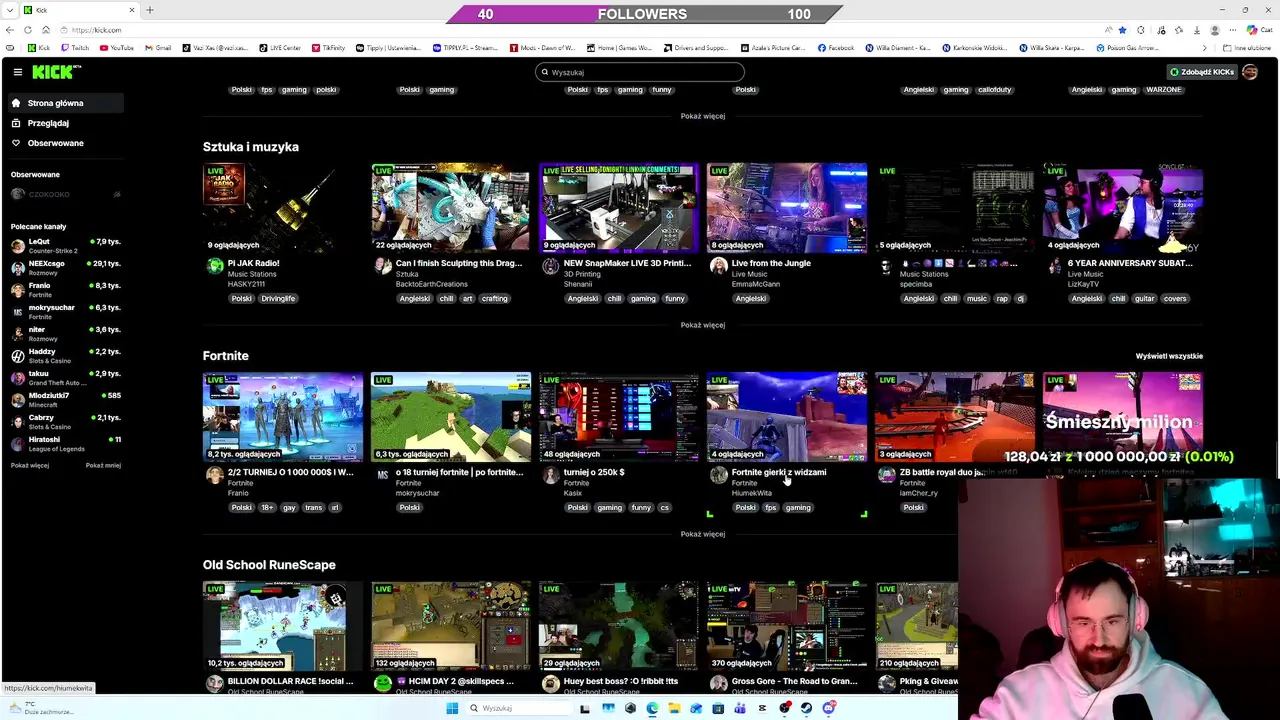The width and height of the screenshot is (1280, 720).
Task: Collapse sidebar list with Pokaż mniej
Action: click(x=103, y=465)
